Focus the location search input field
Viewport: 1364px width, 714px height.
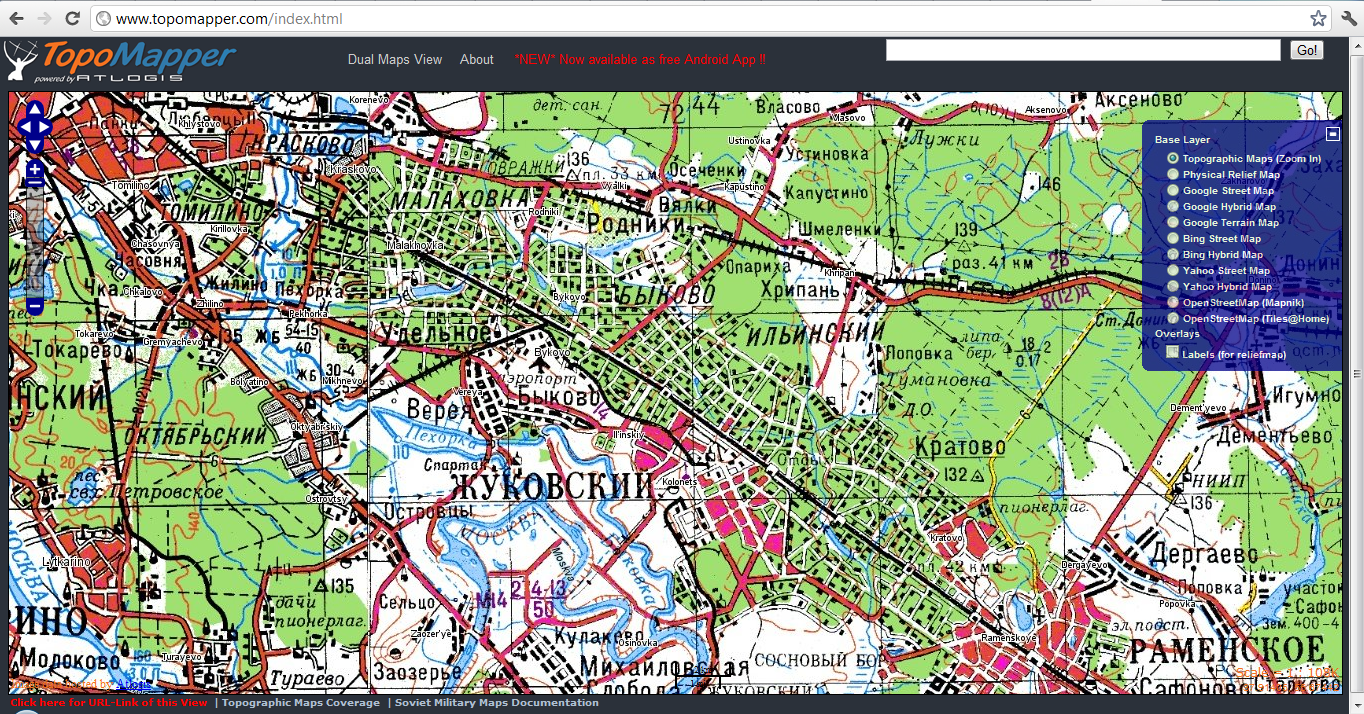click(x=1082, y=51)
